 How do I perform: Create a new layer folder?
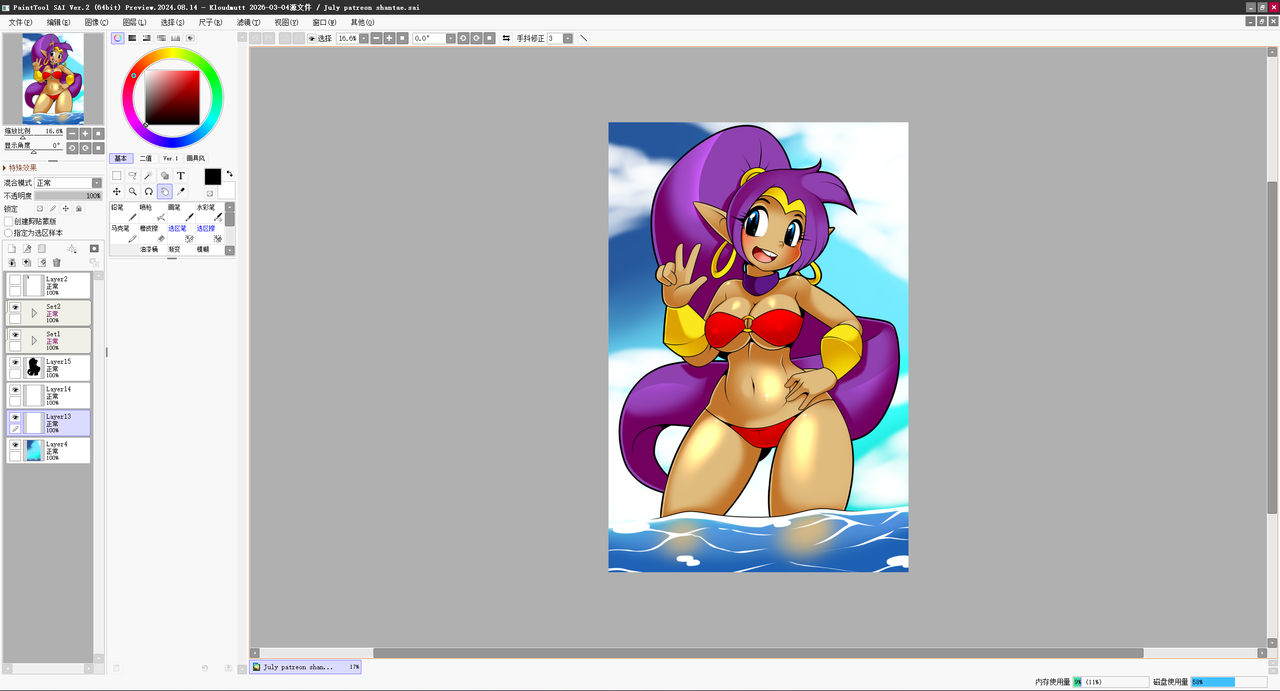tap(42, 249)
